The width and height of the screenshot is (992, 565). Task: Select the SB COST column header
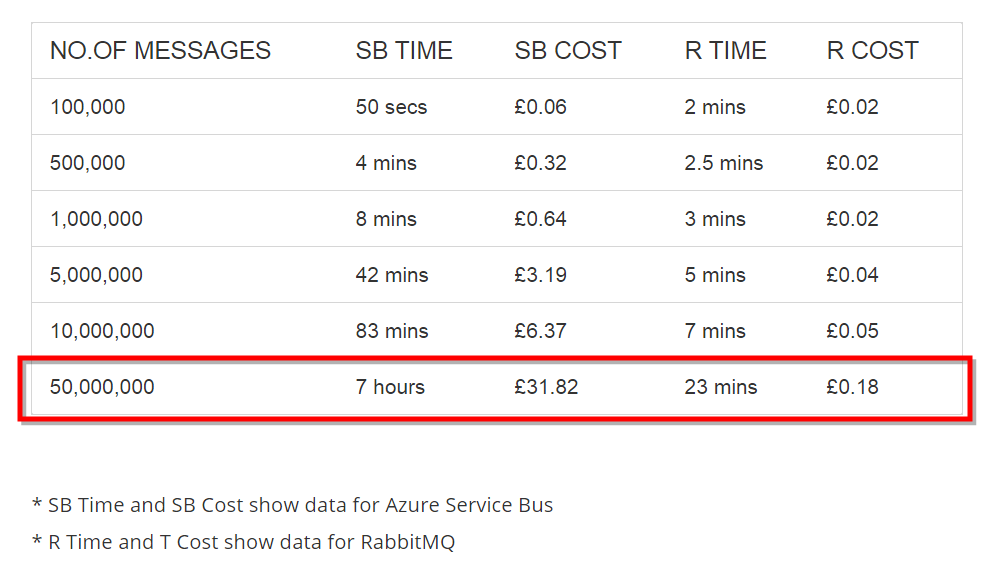(568, 51)
